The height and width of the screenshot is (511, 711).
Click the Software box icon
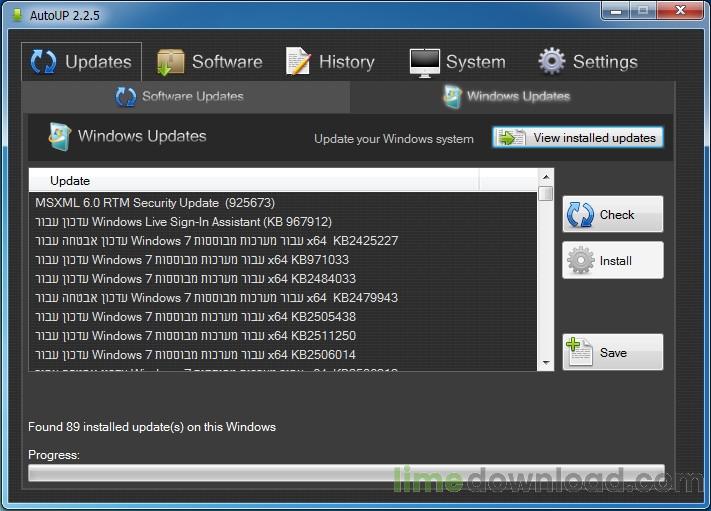(x=170, y=62)
